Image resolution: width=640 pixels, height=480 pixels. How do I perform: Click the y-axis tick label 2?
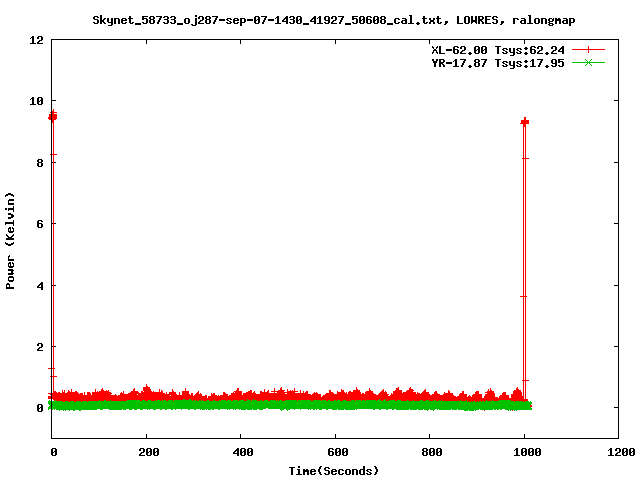point(40,347)
